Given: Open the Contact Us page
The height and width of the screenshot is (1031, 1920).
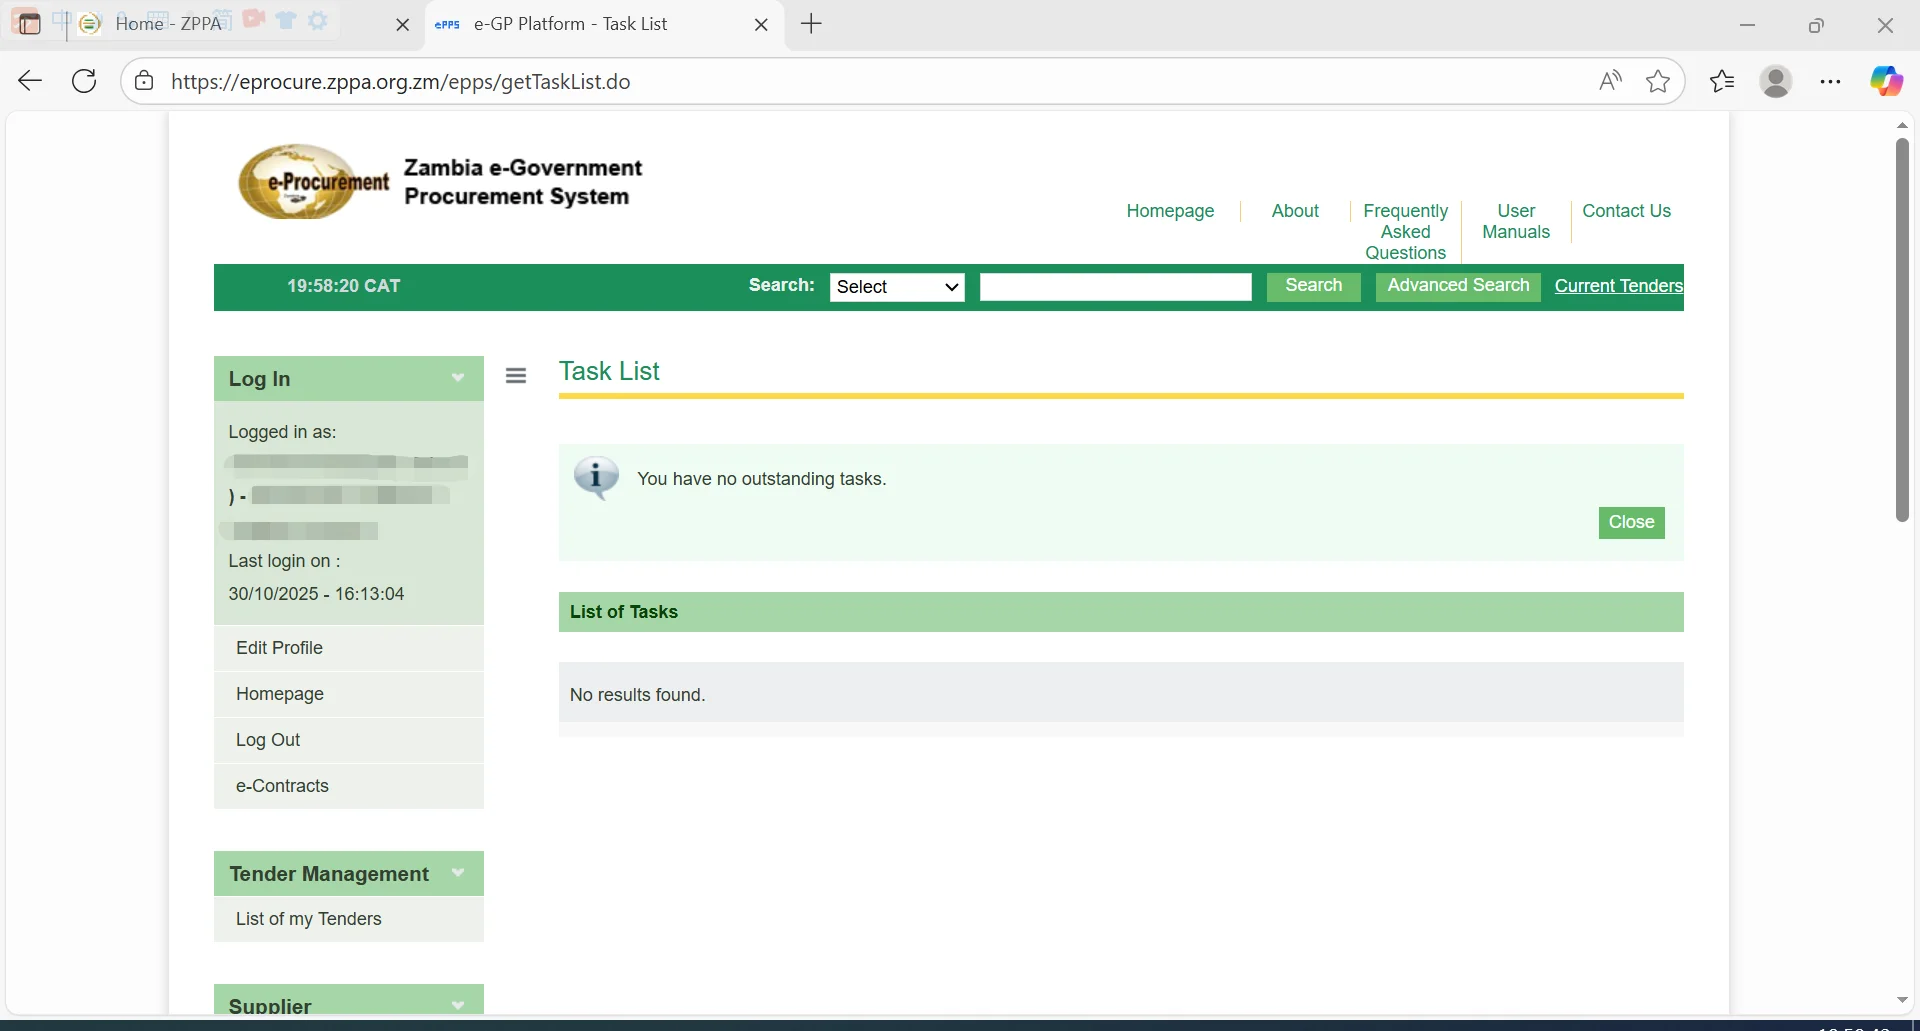Looking at the screenshot, I should [x=1626, y=211].
